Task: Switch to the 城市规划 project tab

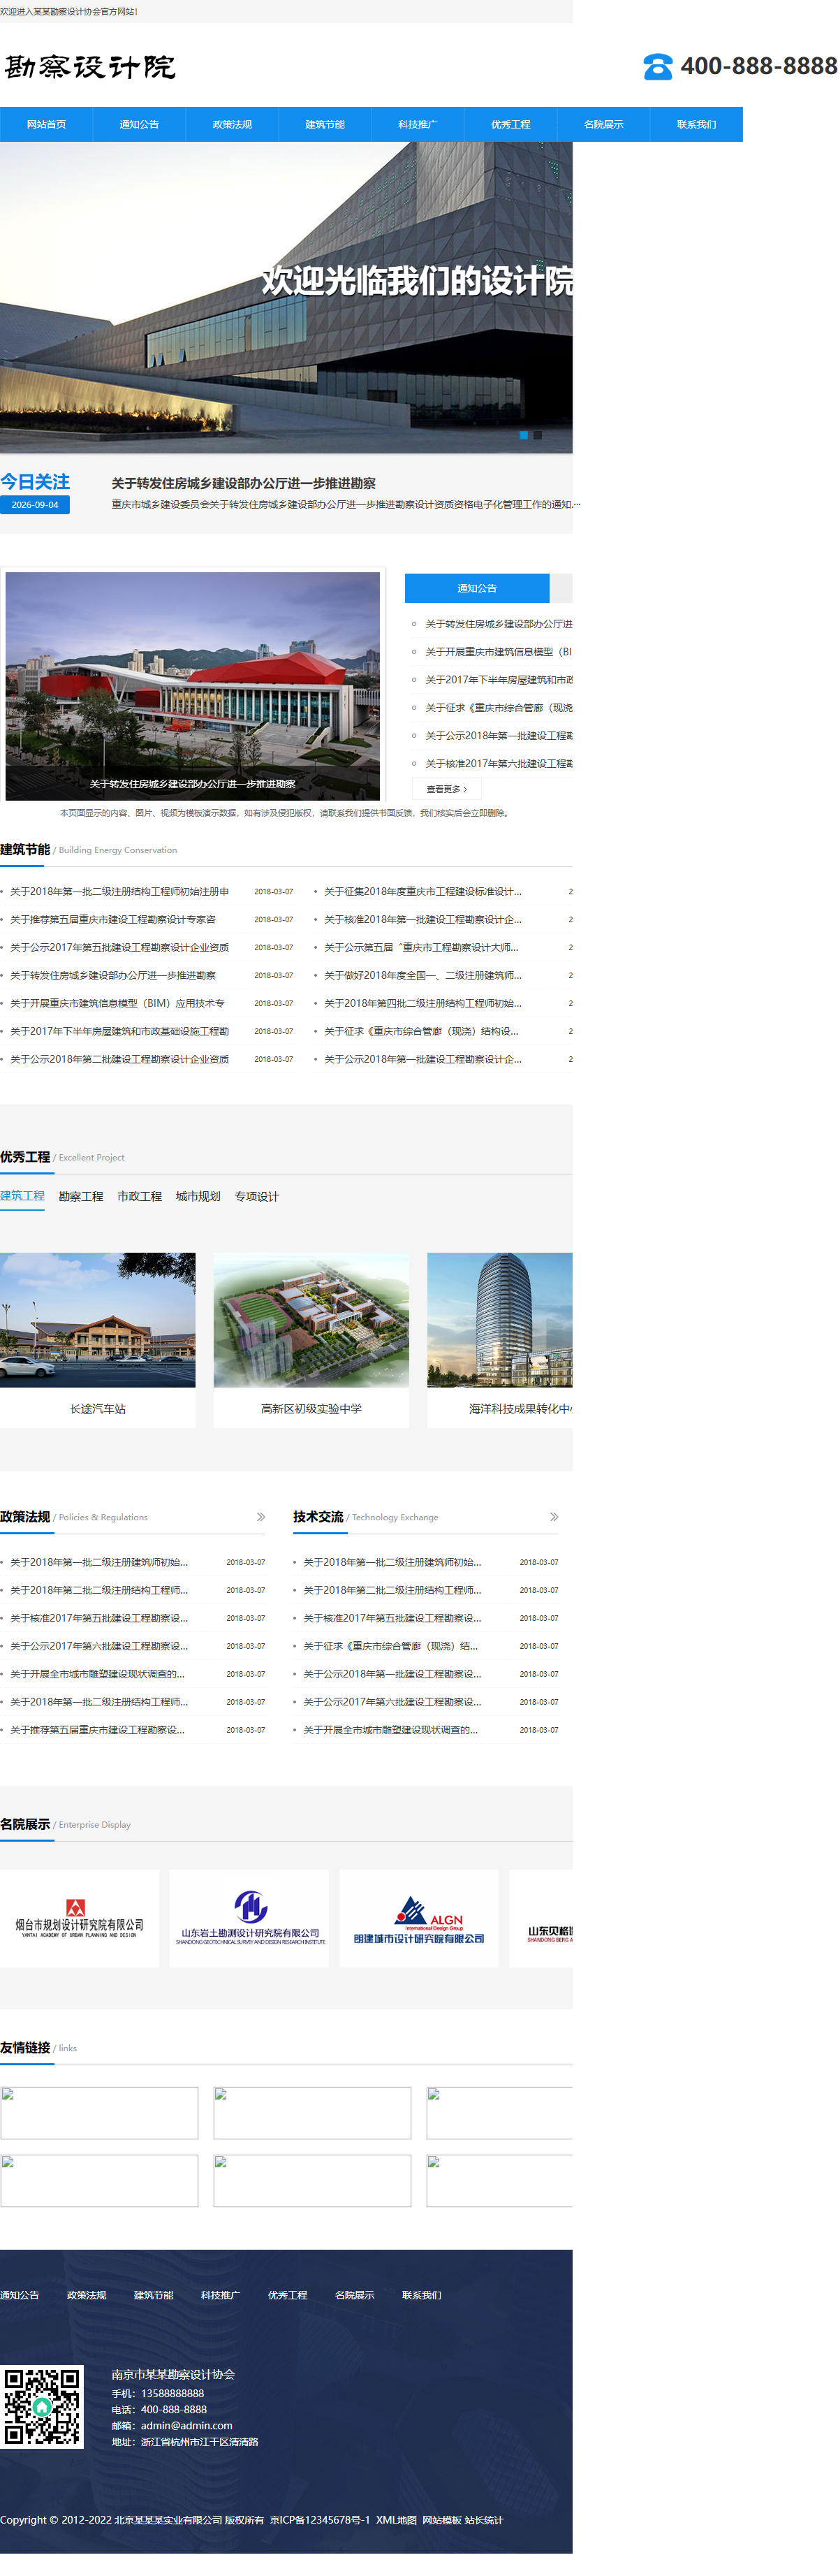Action: click(198, 1196)
